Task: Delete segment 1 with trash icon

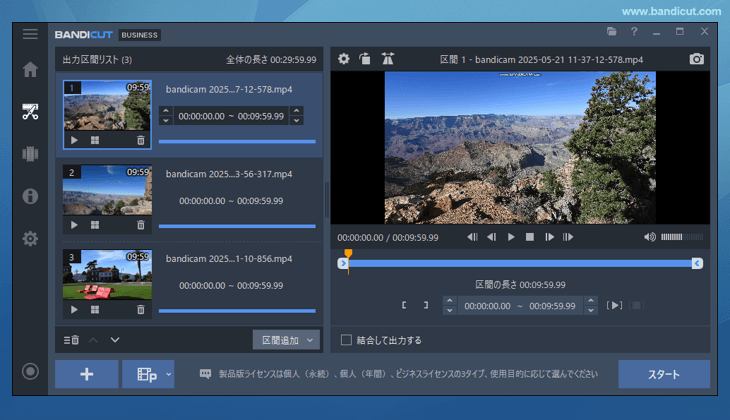Action: coord(141,140)
